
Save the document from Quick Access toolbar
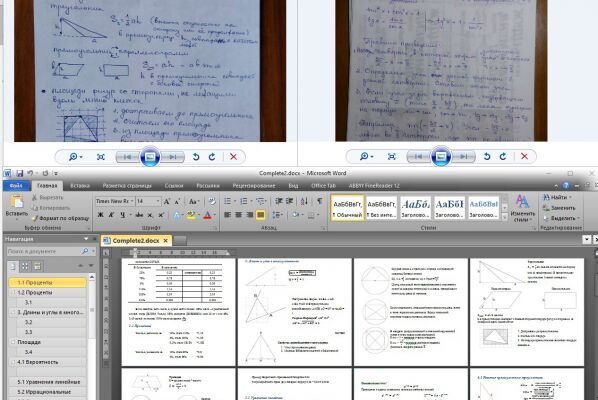19,173
